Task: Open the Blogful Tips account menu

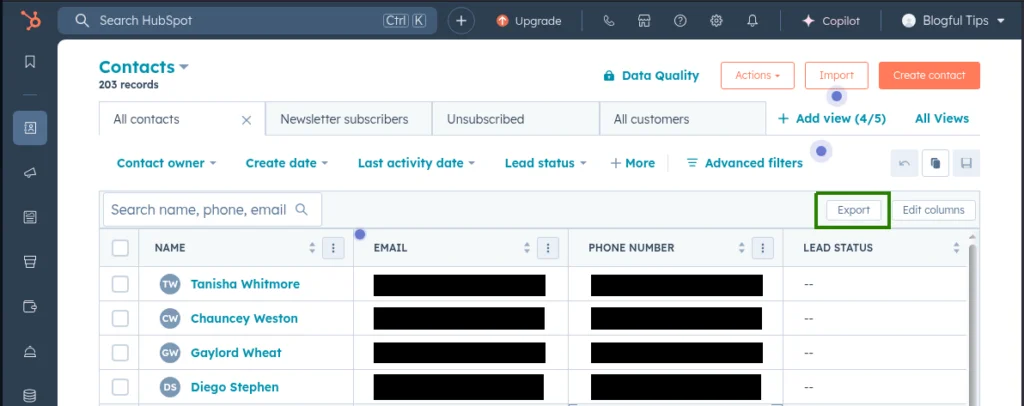Action: 953,21
